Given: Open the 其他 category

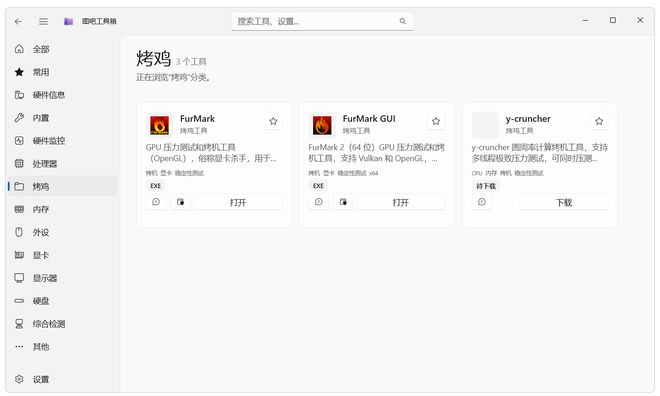Looking at the screenshot, I should [x=62, y=347].
